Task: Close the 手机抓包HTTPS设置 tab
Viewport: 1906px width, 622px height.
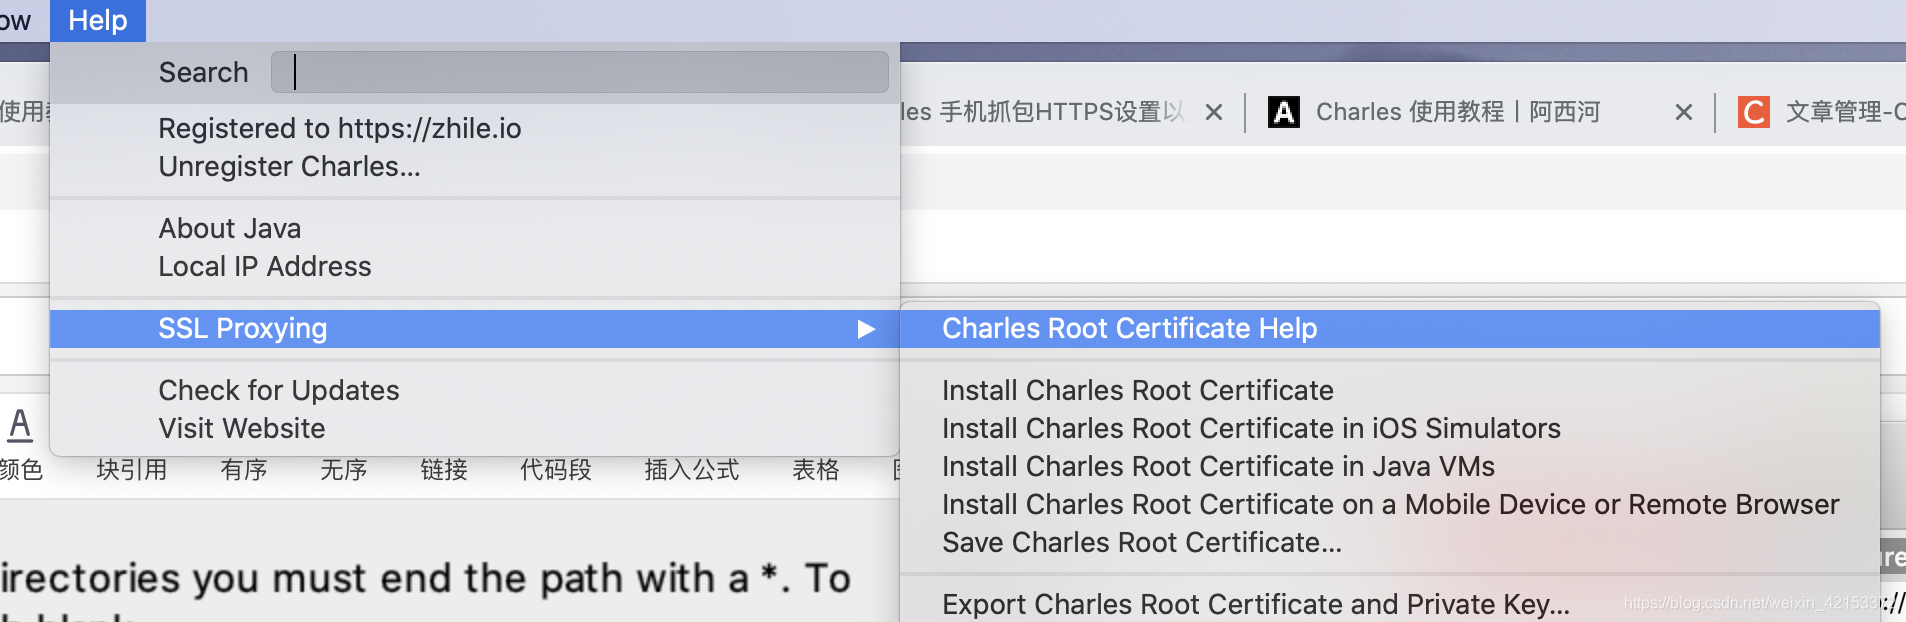Action: 1214,112
